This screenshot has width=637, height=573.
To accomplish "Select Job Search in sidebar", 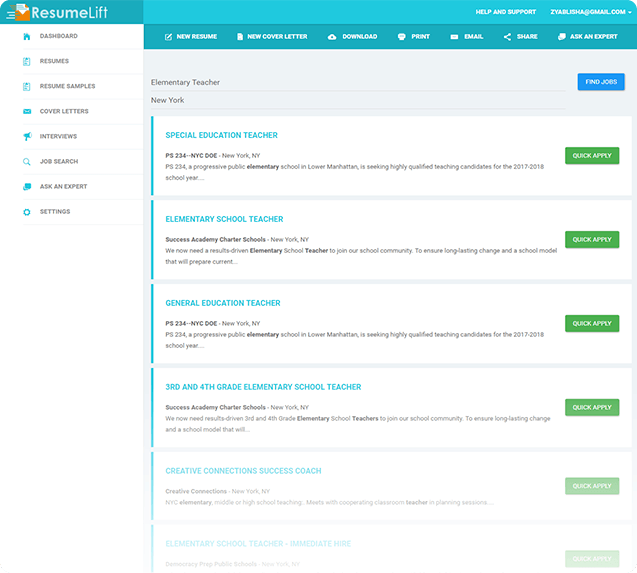I will [x=59, y=162].
